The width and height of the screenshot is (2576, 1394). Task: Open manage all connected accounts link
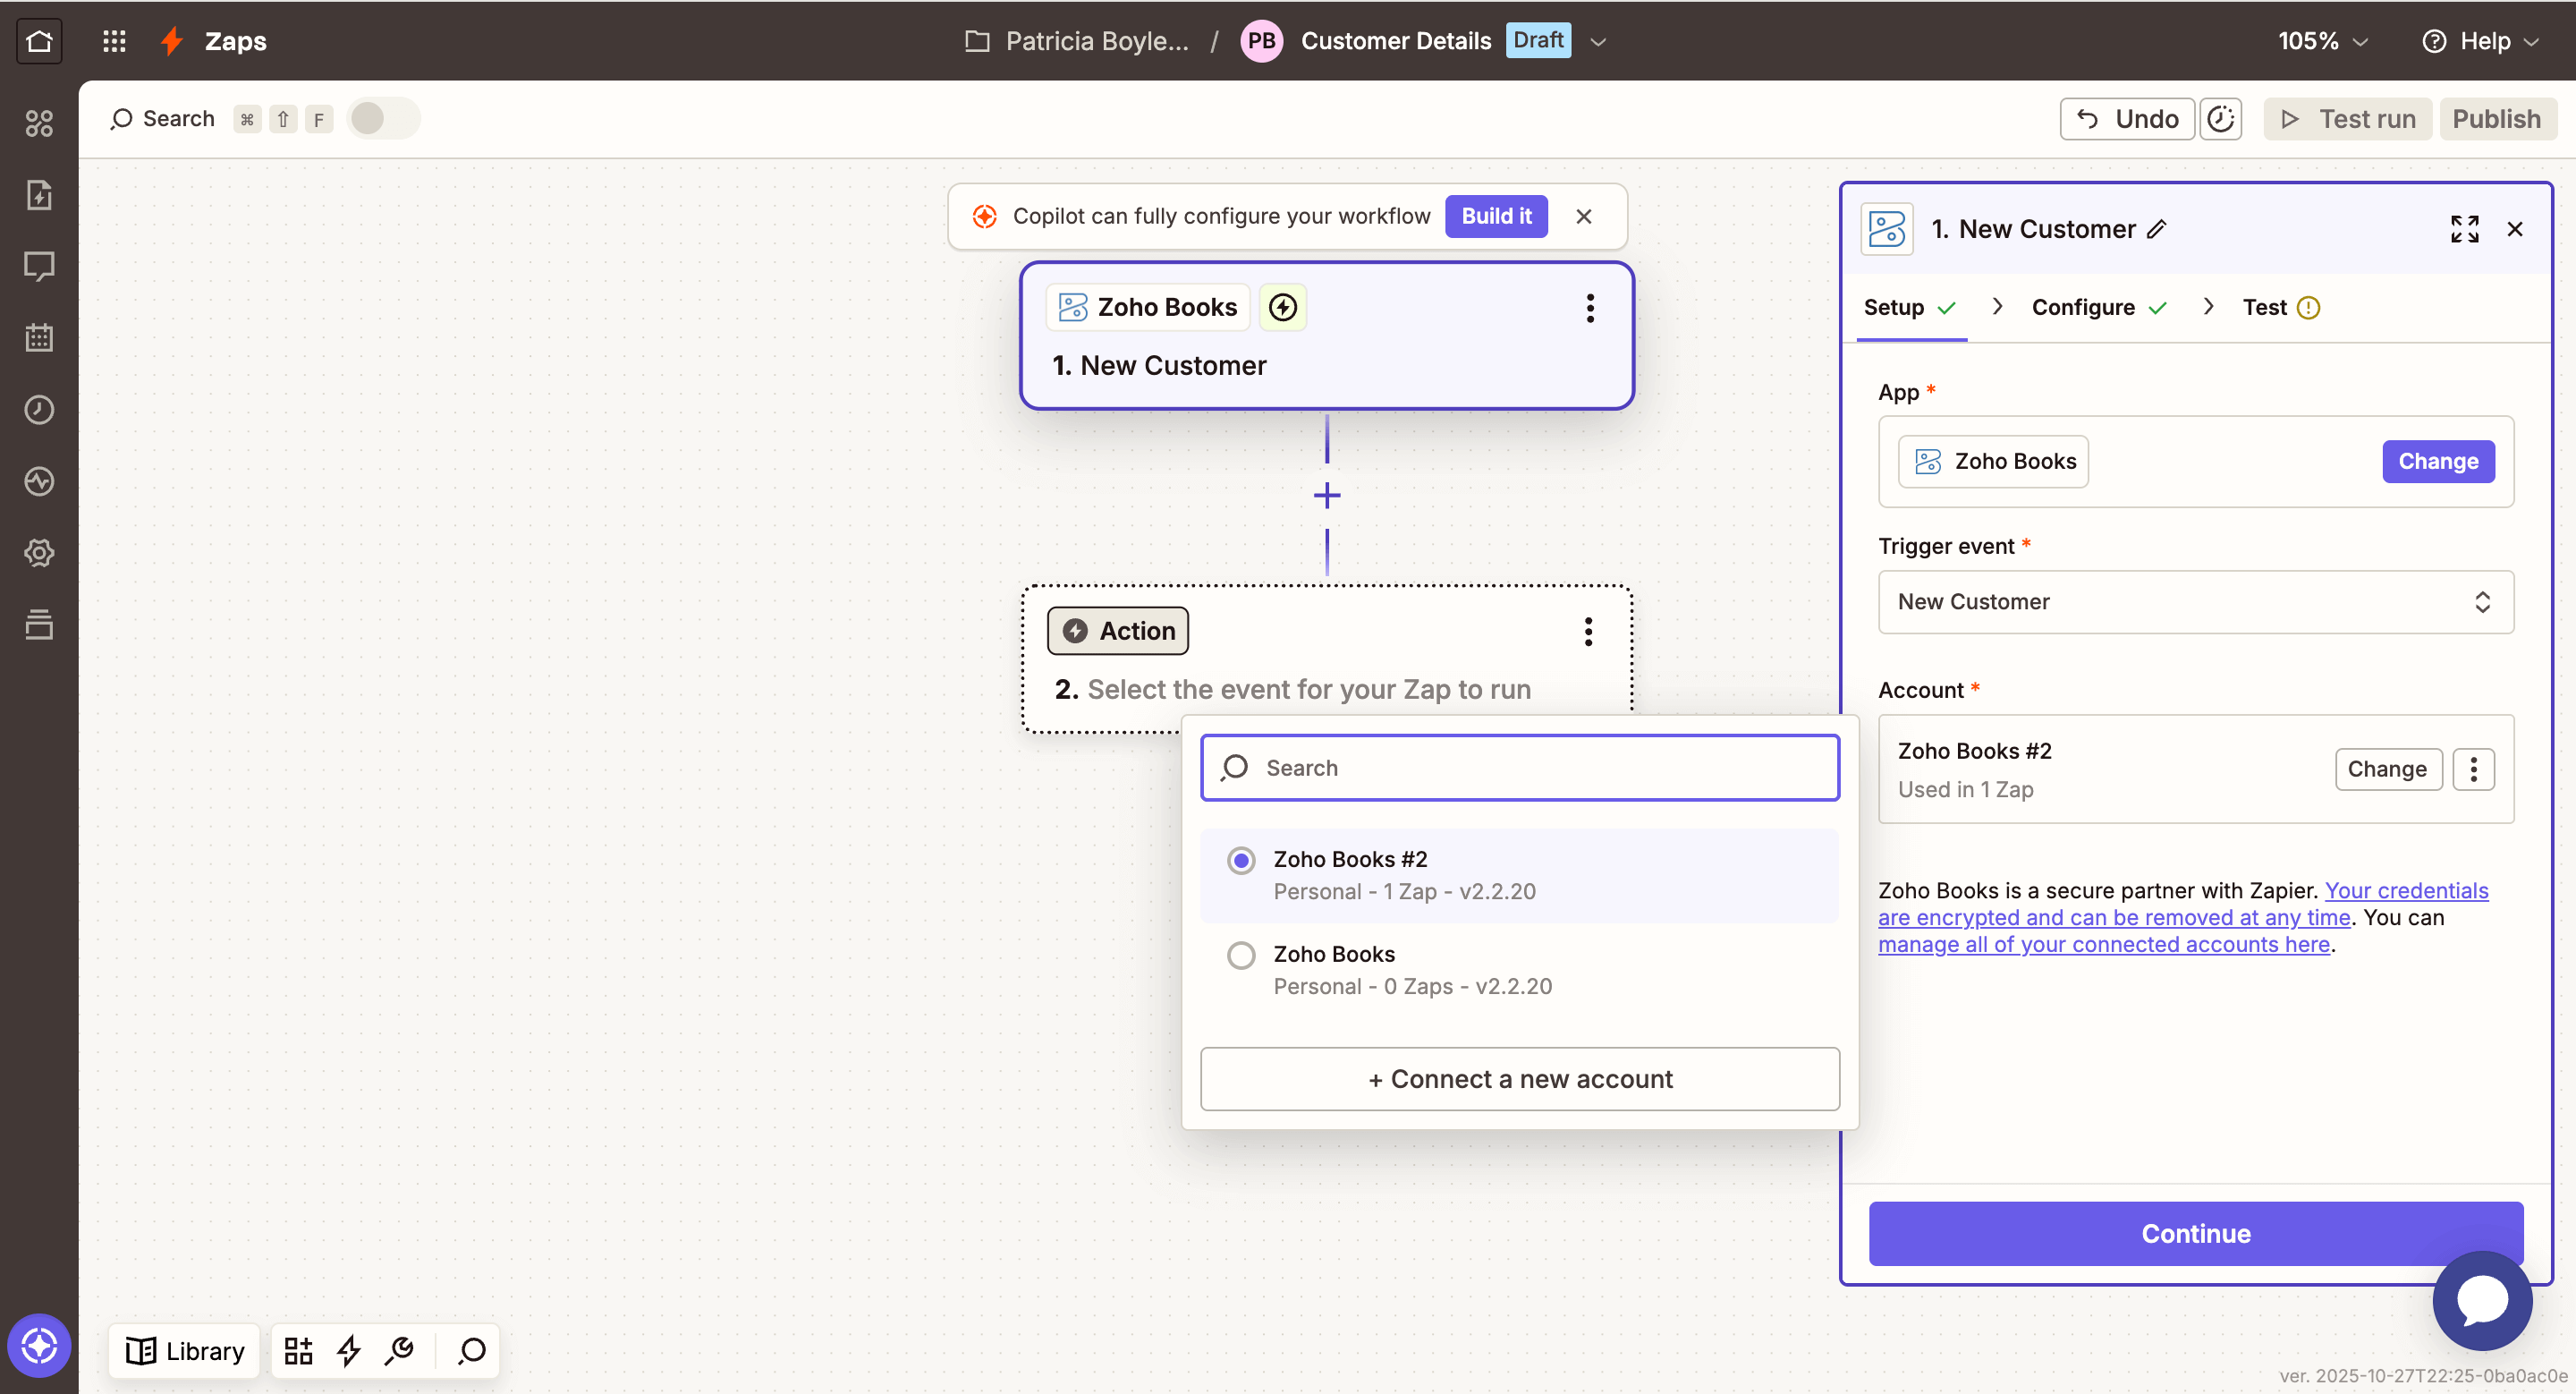2103,944
